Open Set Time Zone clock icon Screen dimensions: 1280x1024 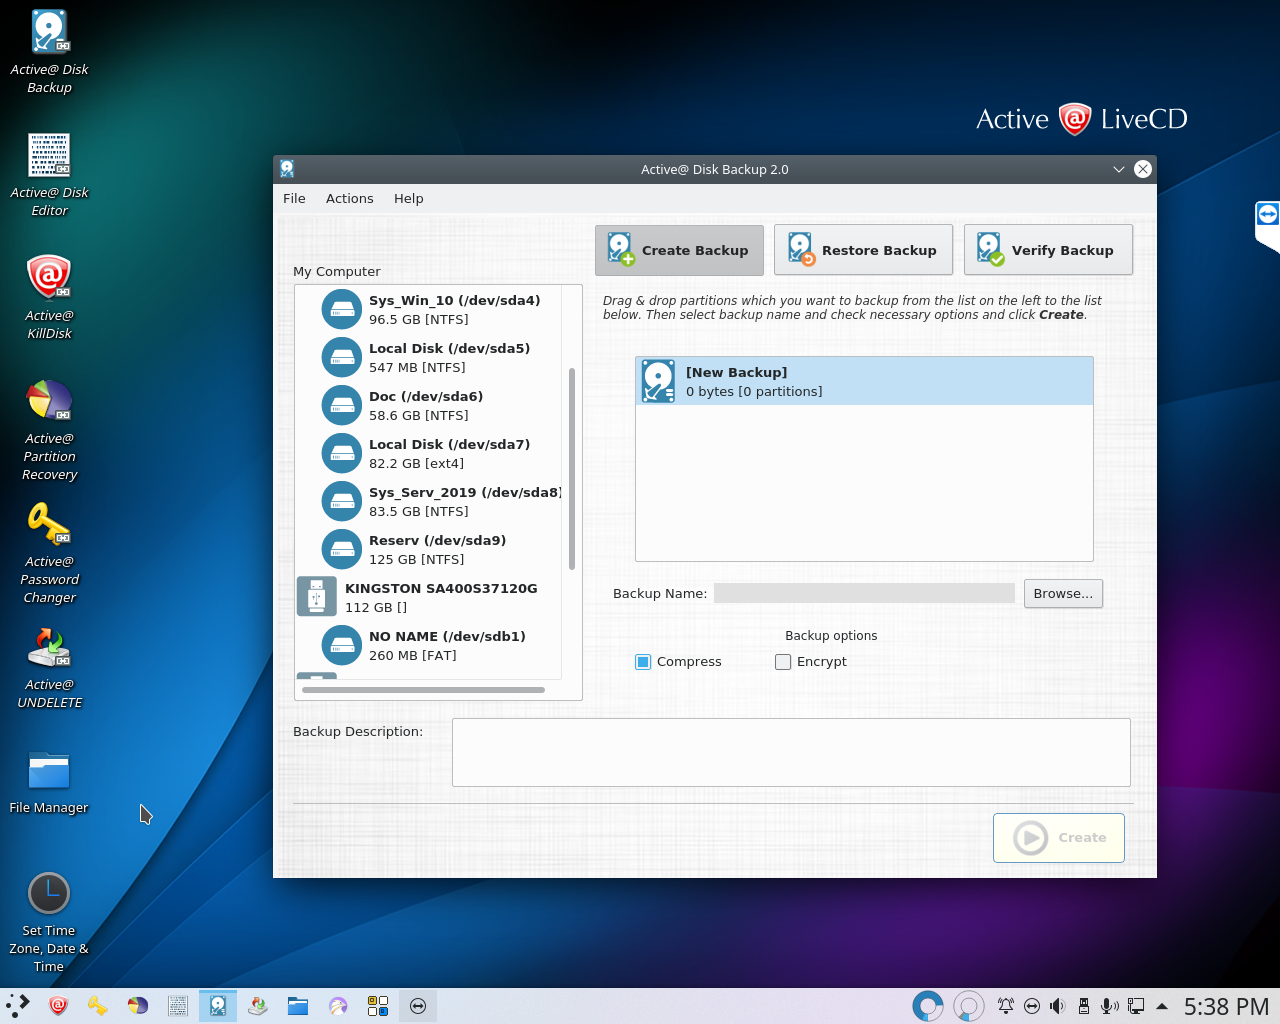point(49,893)
